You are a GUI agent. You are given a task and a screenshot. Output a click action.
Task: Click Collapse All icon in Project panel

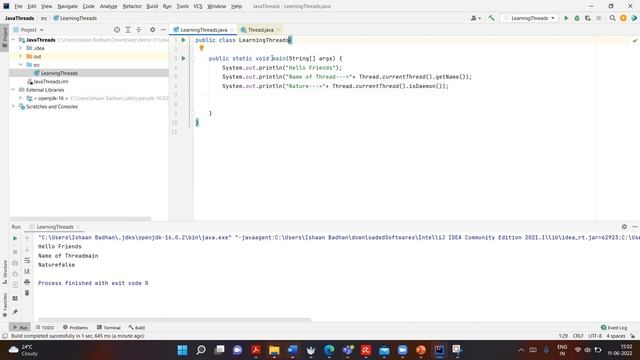(x=139, y=30)
